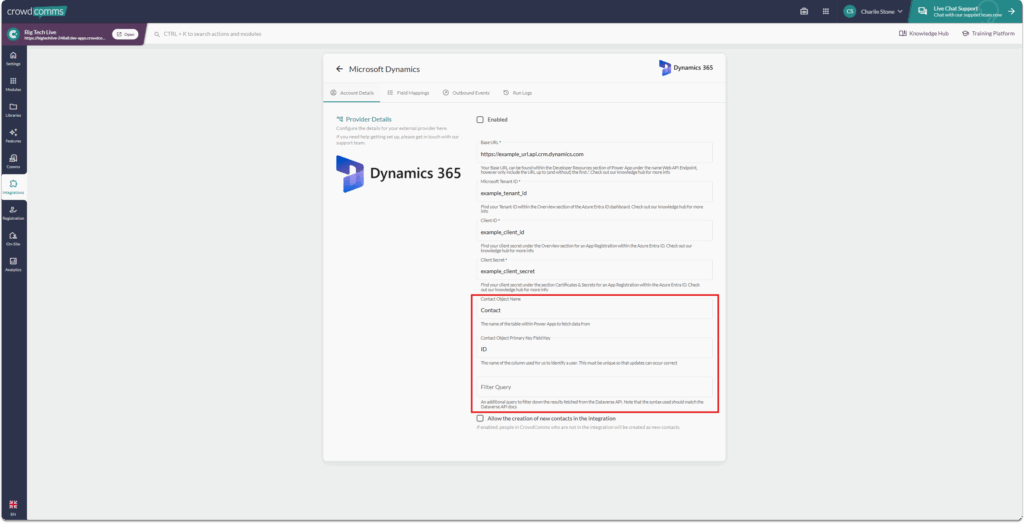Click into the Filter Query field
This screenshot has height=523, width=1024.
pos(594,386)
